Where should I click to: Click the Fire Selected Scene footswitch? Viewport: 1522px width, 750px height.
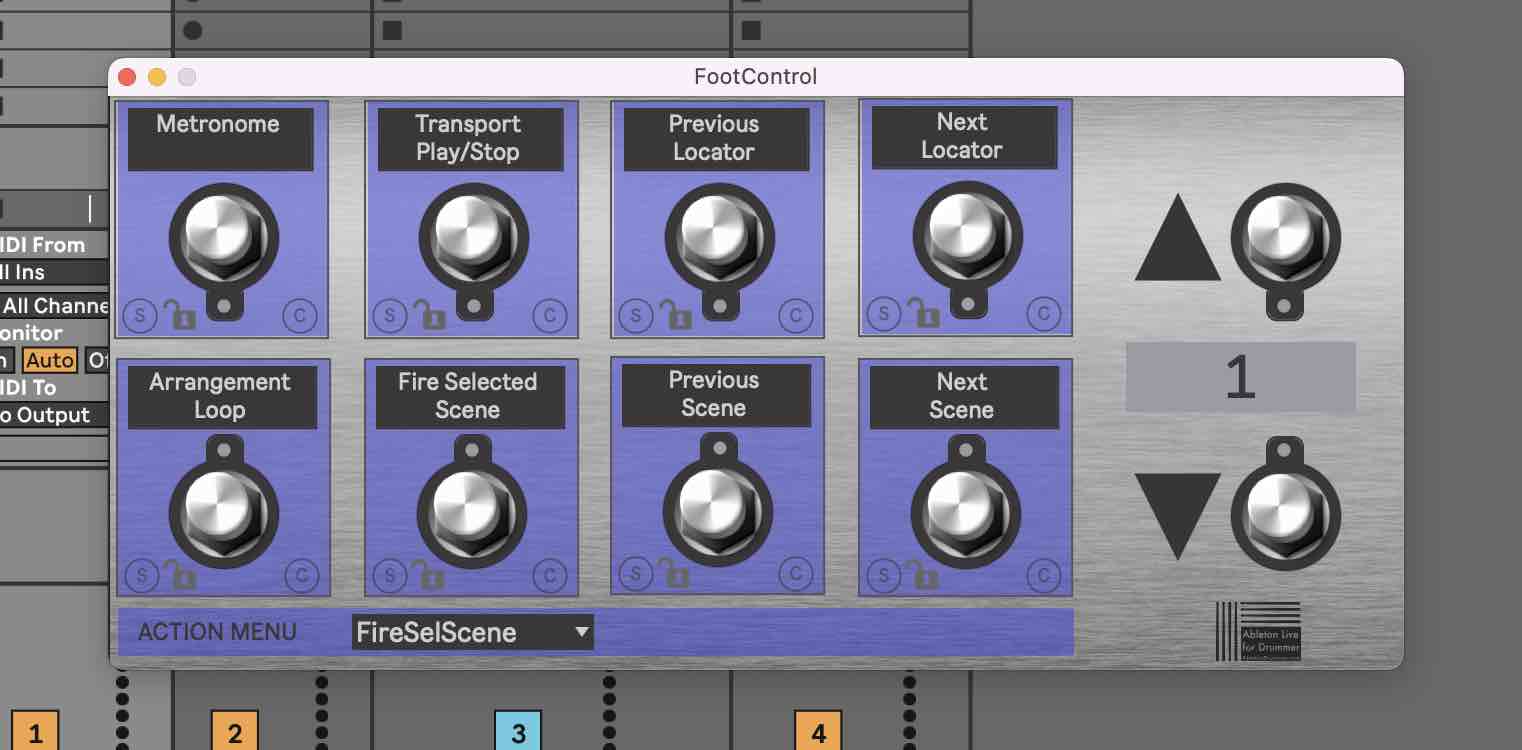[x=472, y=516]
